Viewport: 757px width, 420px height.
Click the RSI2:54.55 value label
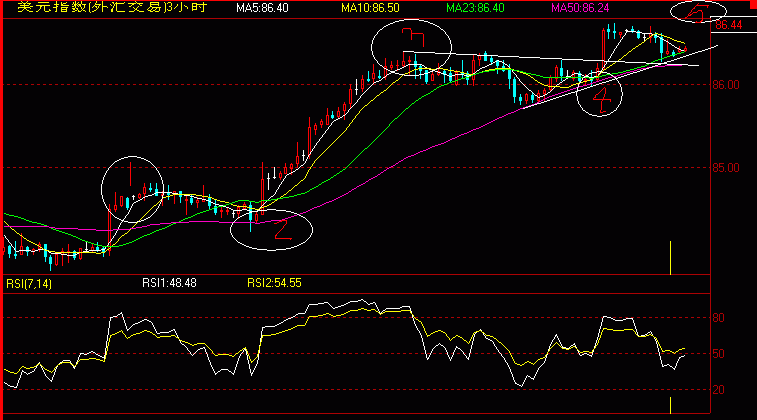tap(274, 283)
